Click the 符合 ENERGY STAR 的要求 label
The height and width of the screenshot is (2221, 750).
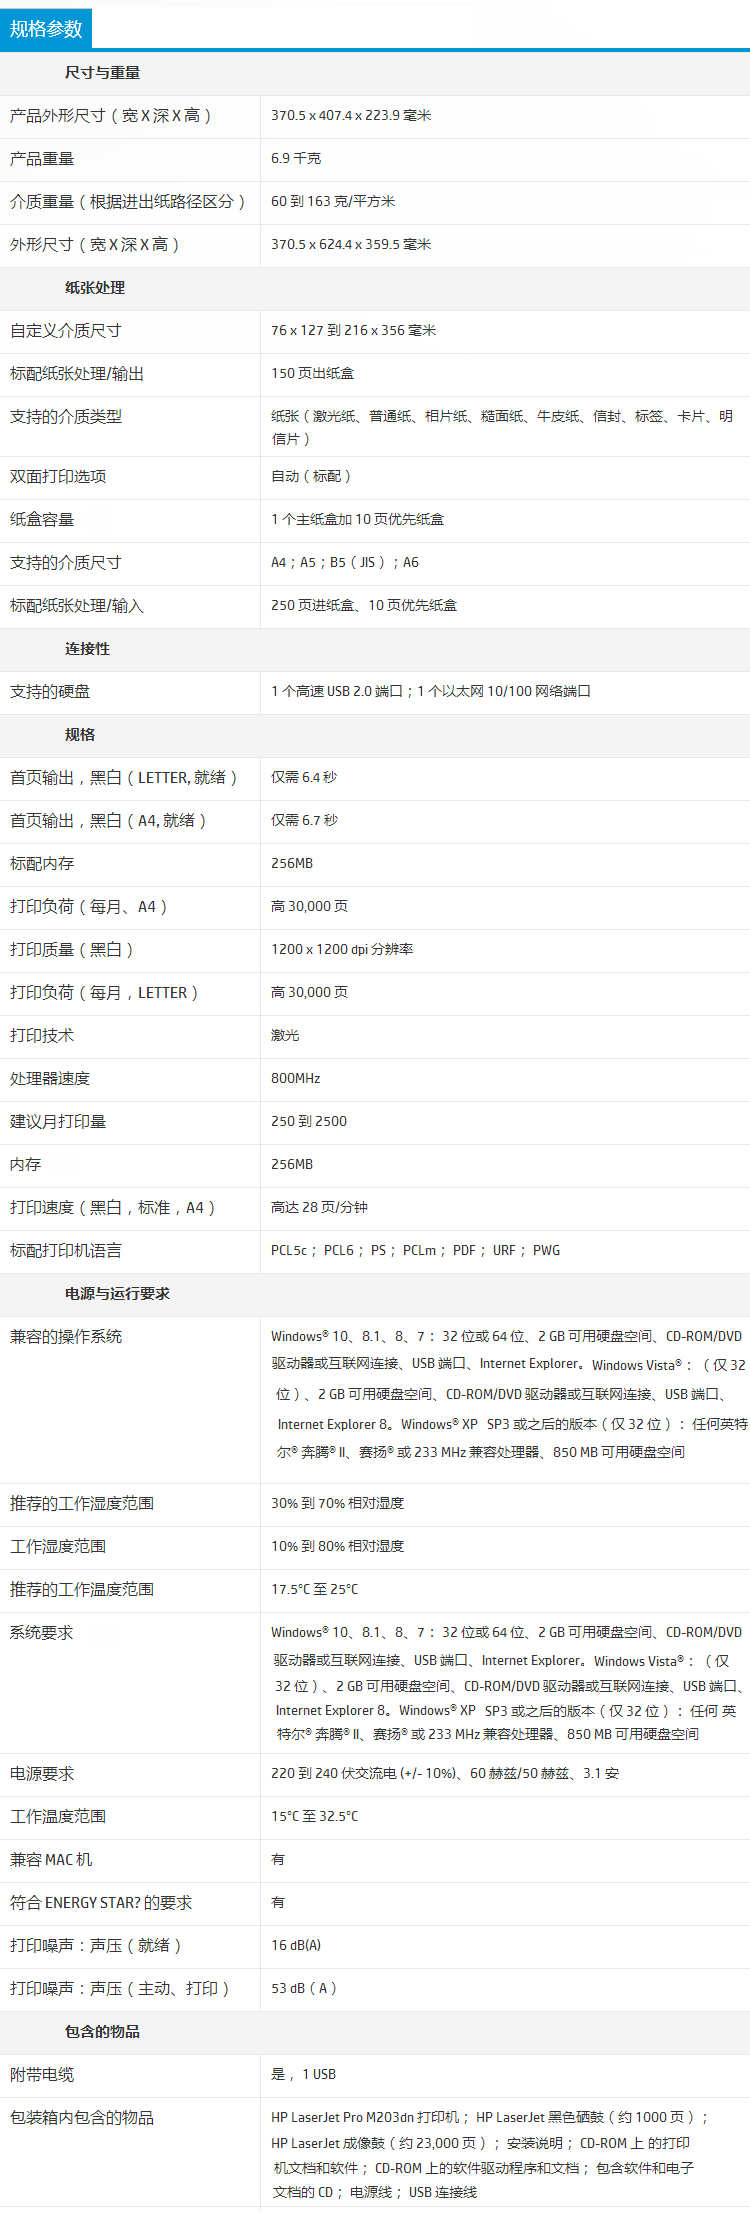click(x=101, y=1903)
